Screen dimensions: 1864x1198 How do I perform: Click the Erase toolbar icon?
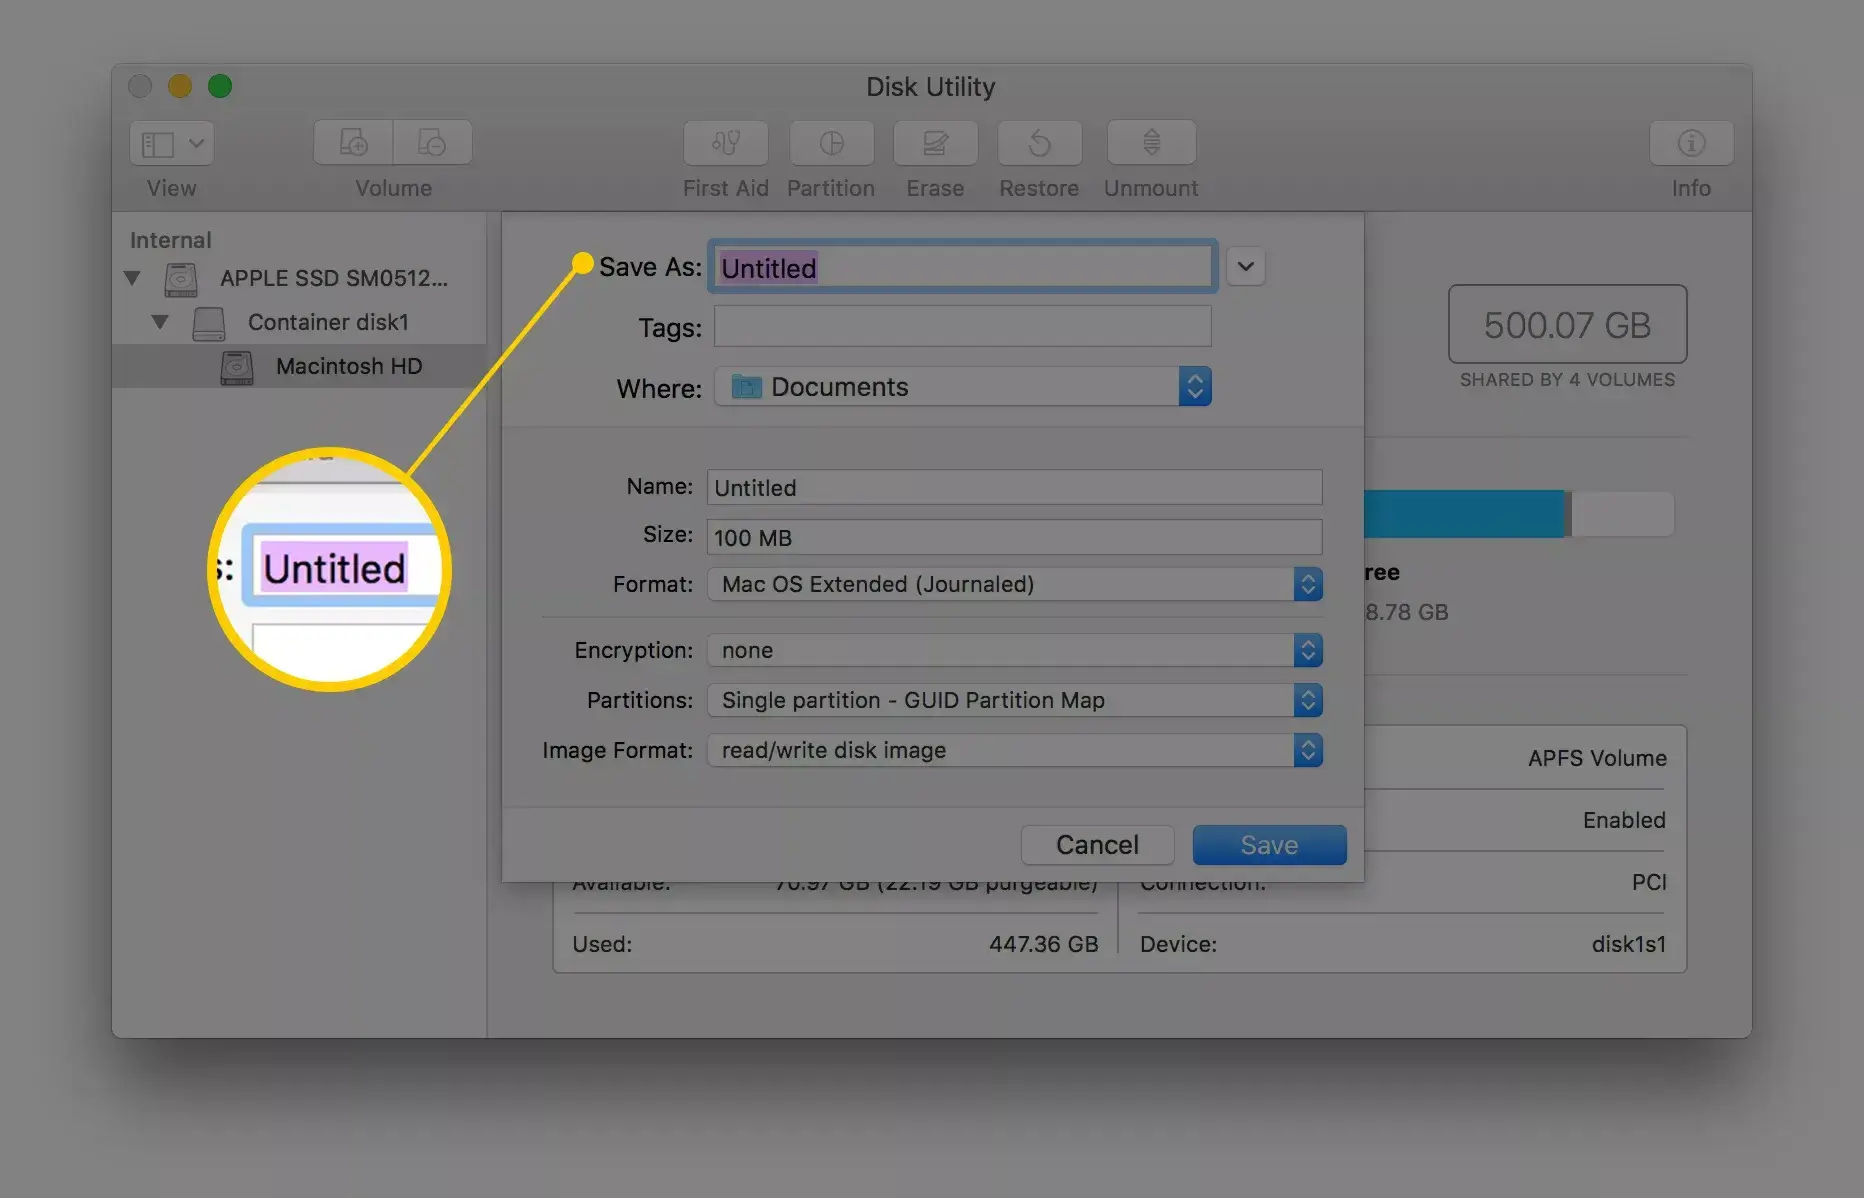[x=935, y=144]
